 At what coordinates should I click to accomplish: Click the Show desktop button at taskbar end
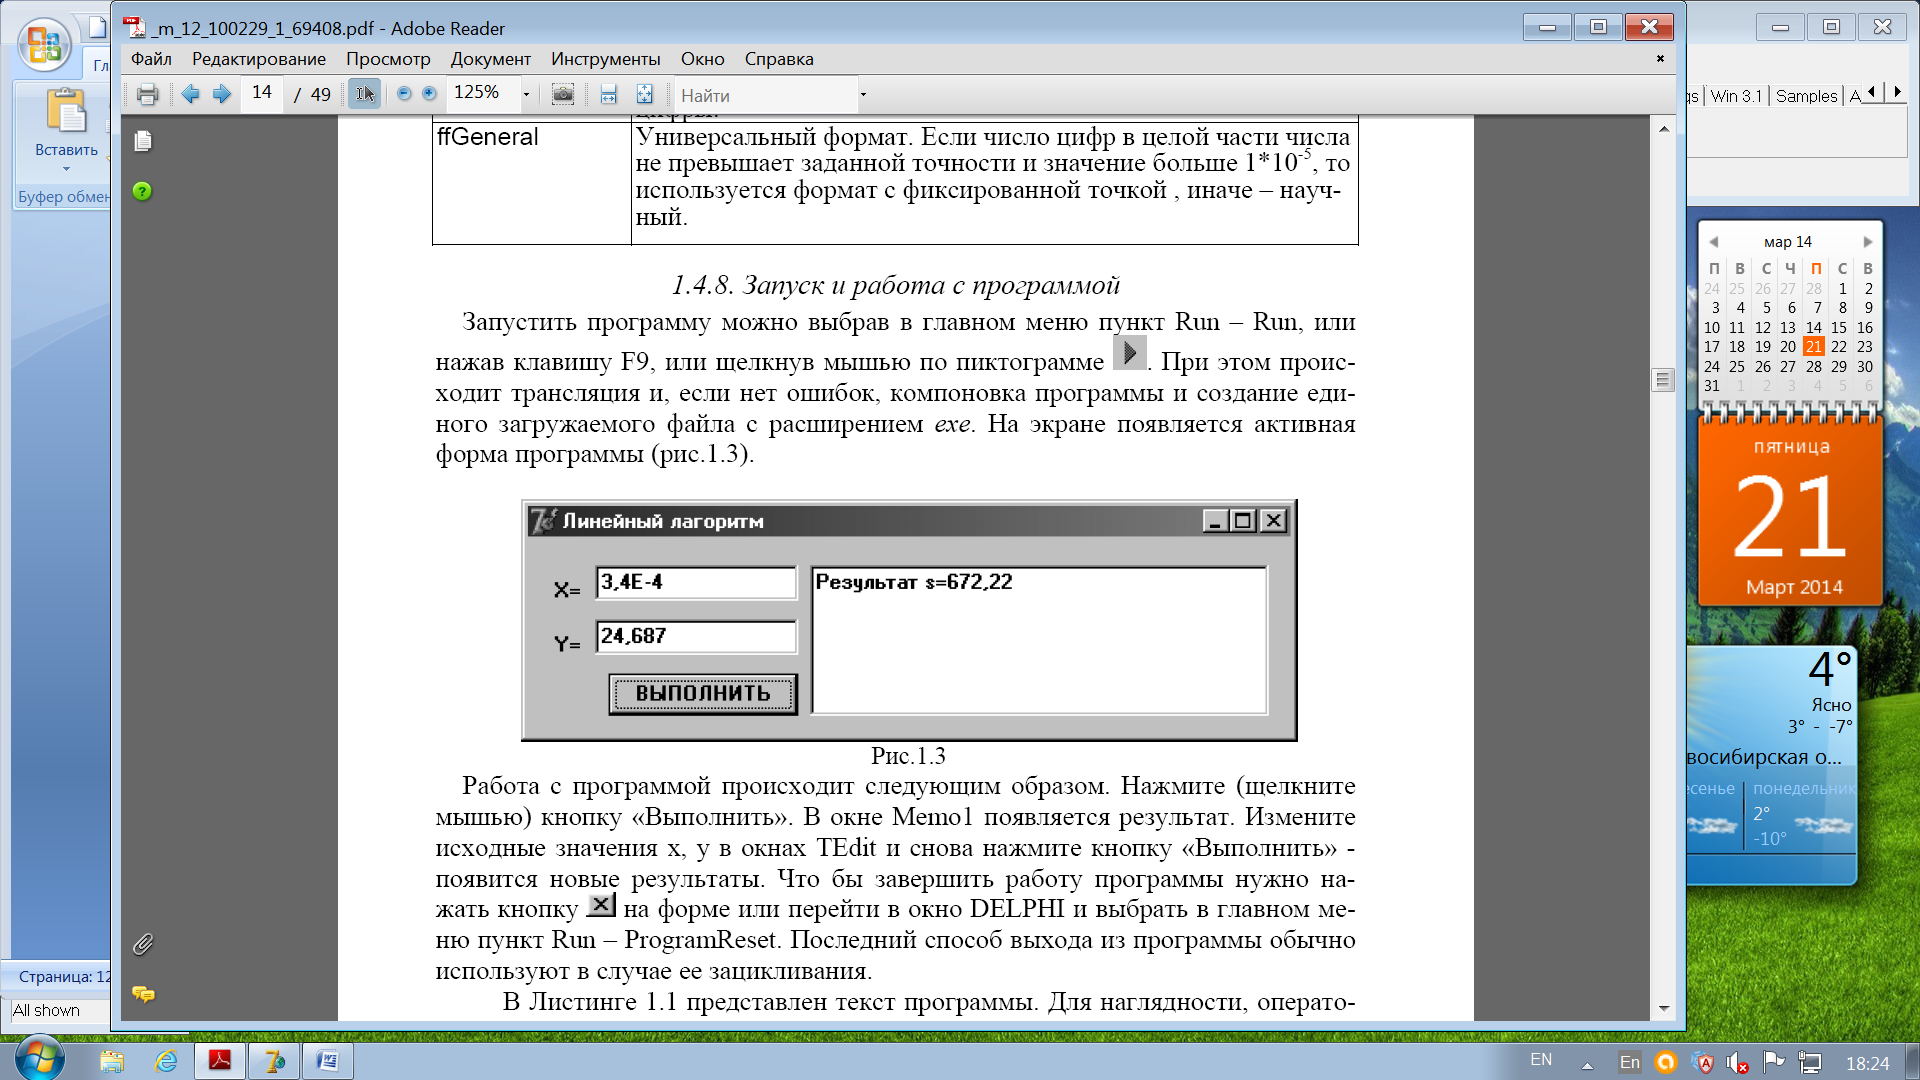coord(1912,1061)
